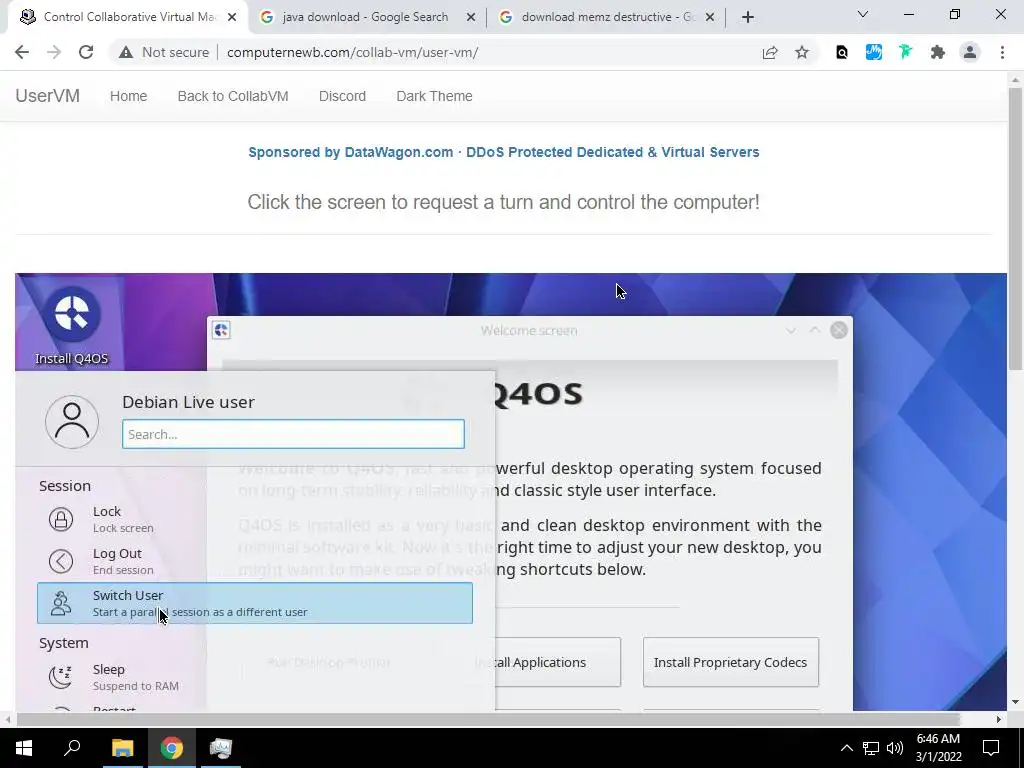Open the DataWagon.com sponsor link
1024x768 pixels.
pos(504,152)
